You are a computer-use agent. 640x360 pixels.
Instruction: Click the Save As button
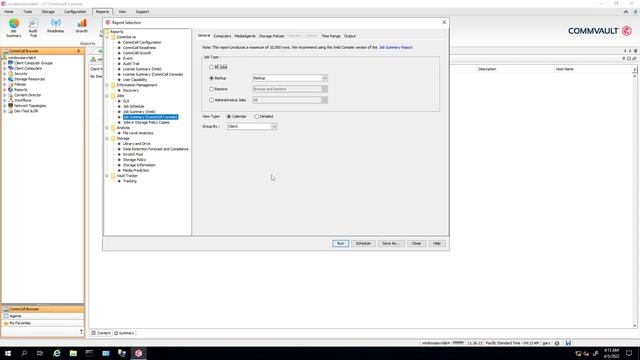pos(391,244)
